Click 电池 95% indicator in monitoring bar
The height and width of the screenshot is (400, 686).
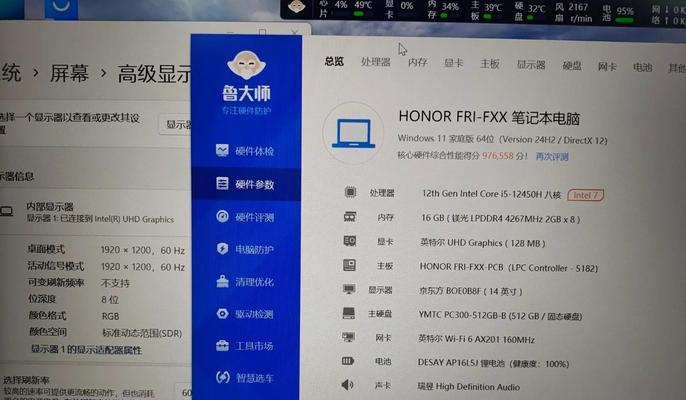point(618,13)
